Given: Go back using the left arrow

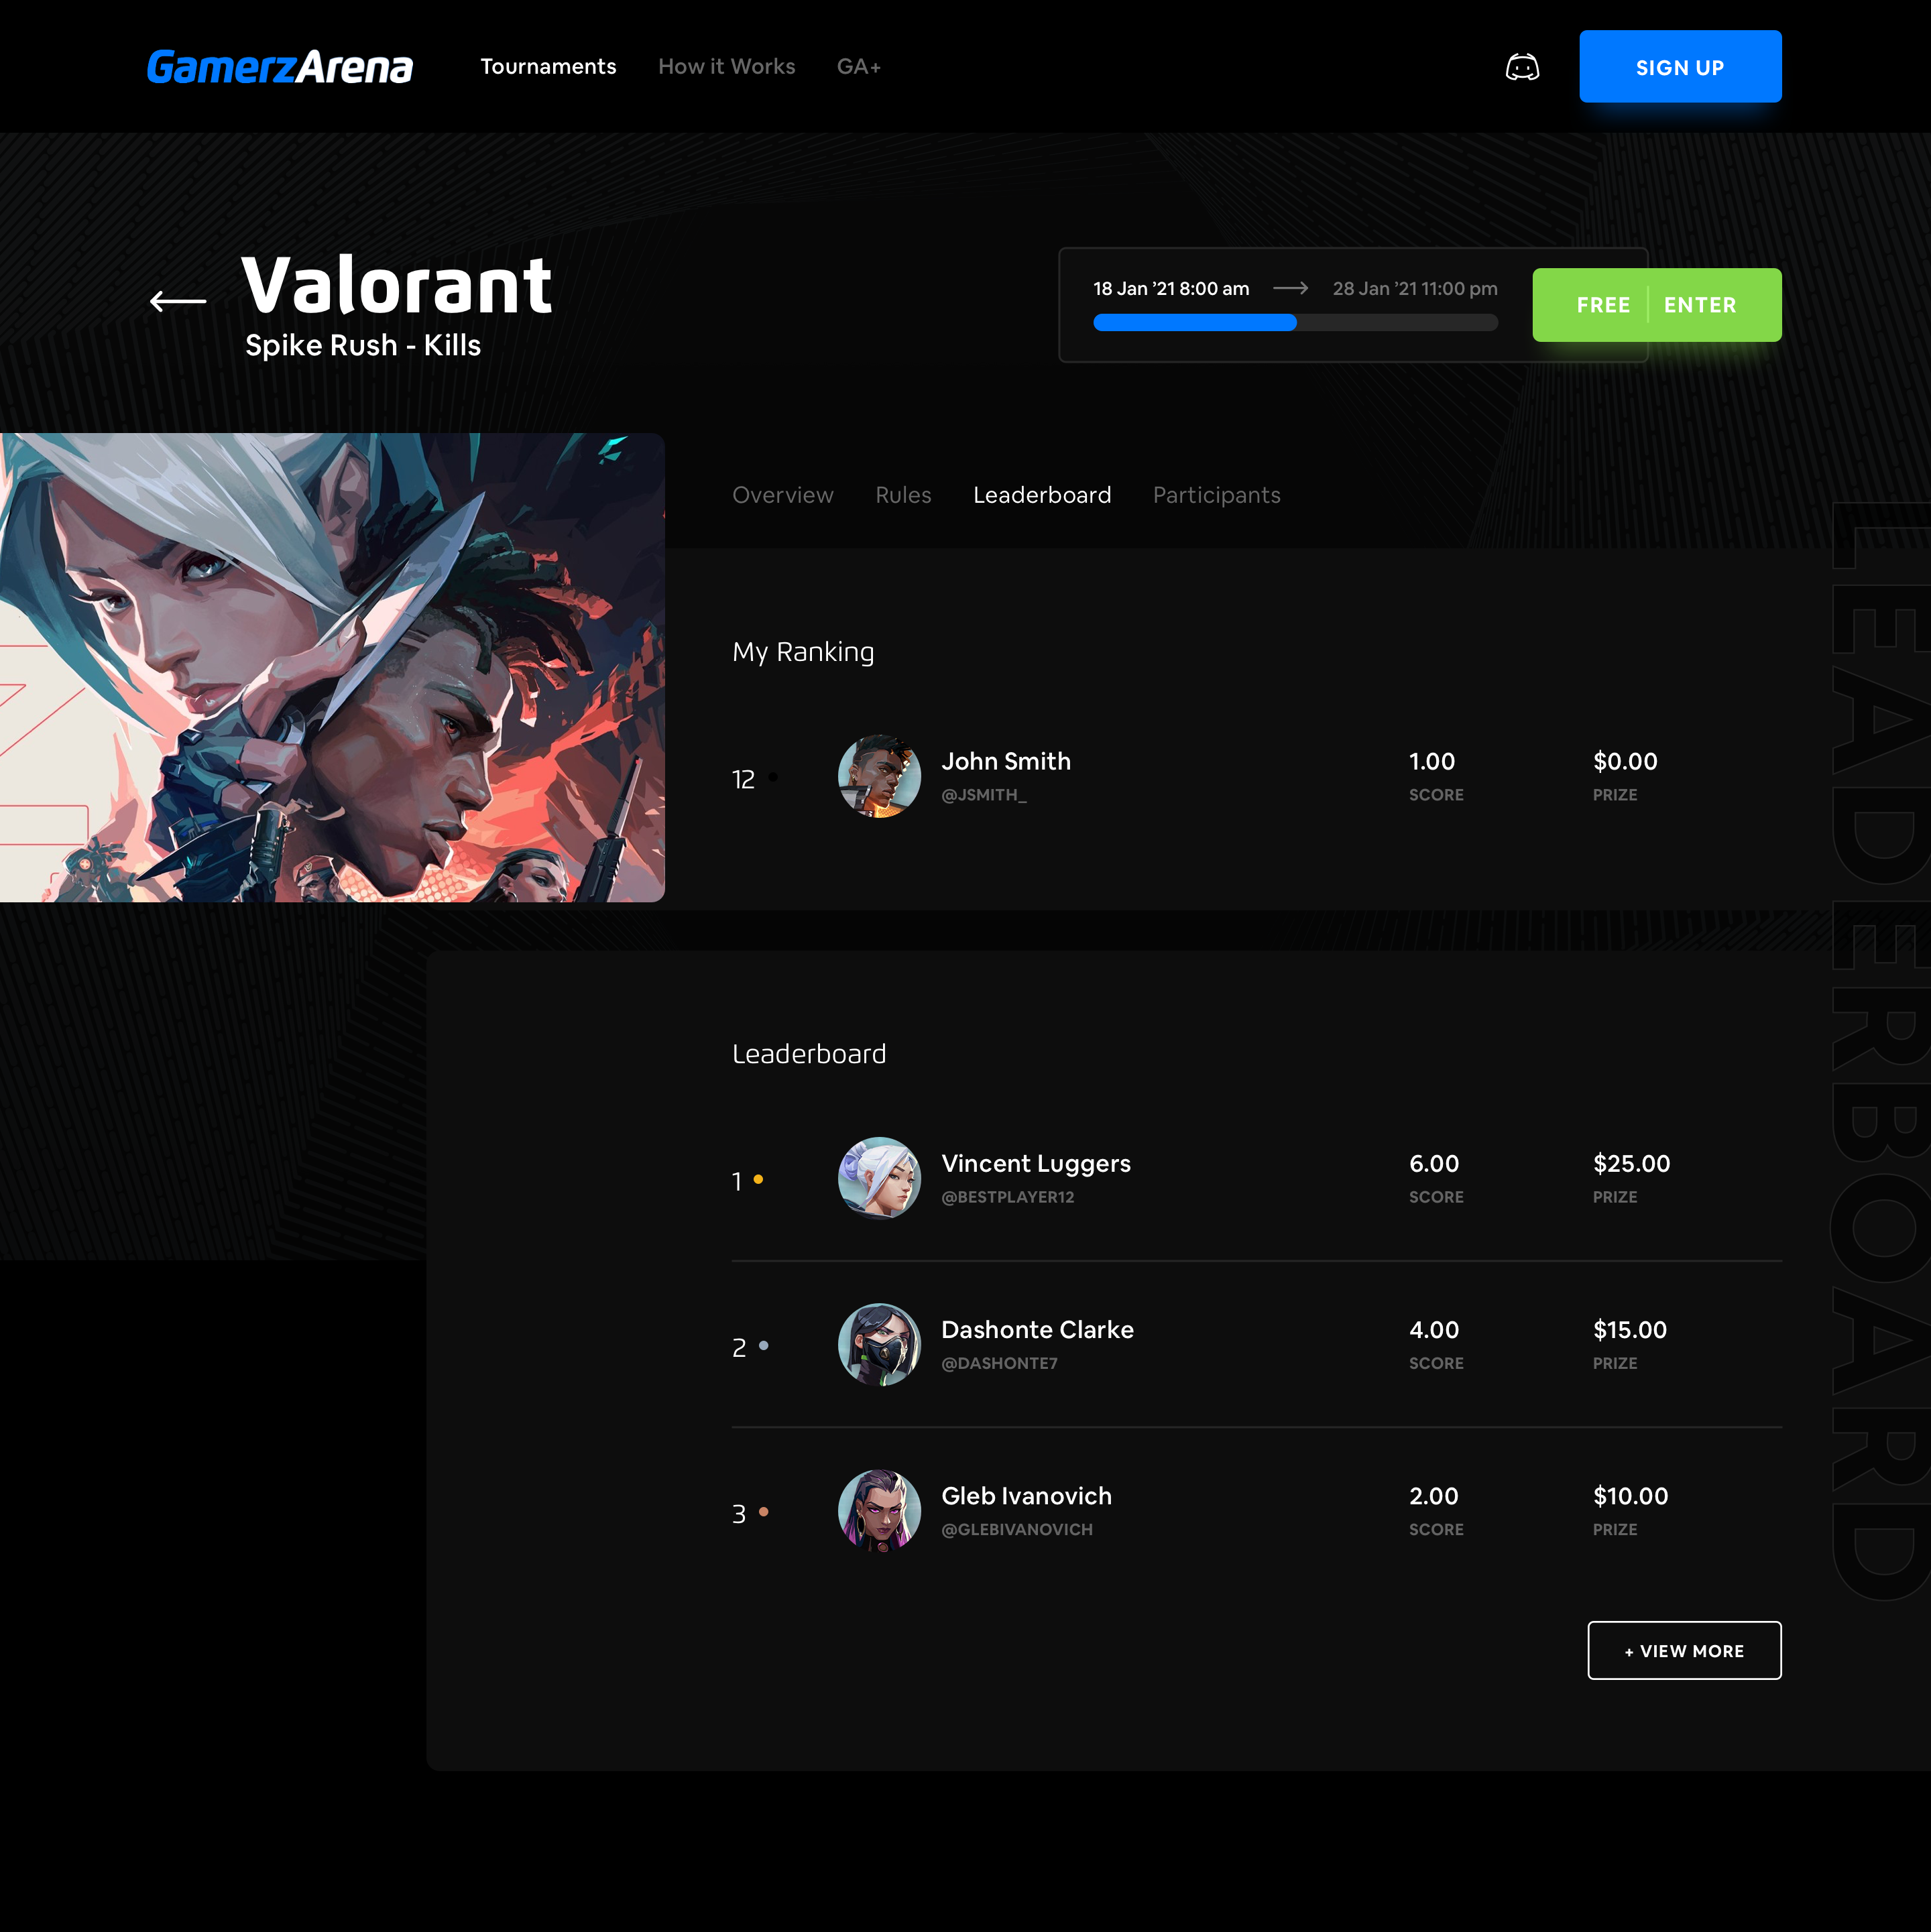Looking at the screenshot, I should pos(178,300).
